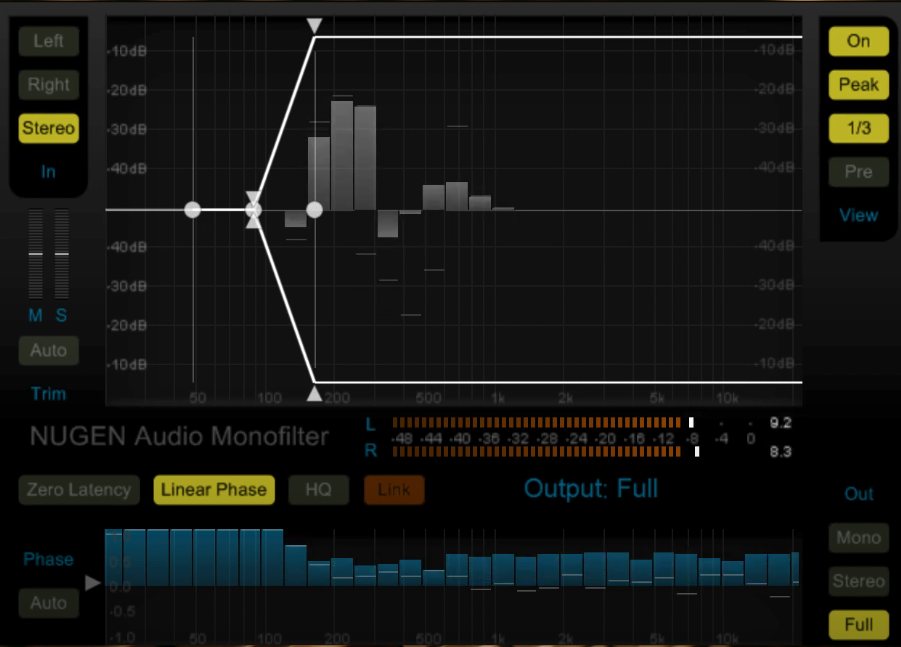Viewport: 901px width, 647px height.
Task: Toggle the On power button
Action: click(858, 41)
